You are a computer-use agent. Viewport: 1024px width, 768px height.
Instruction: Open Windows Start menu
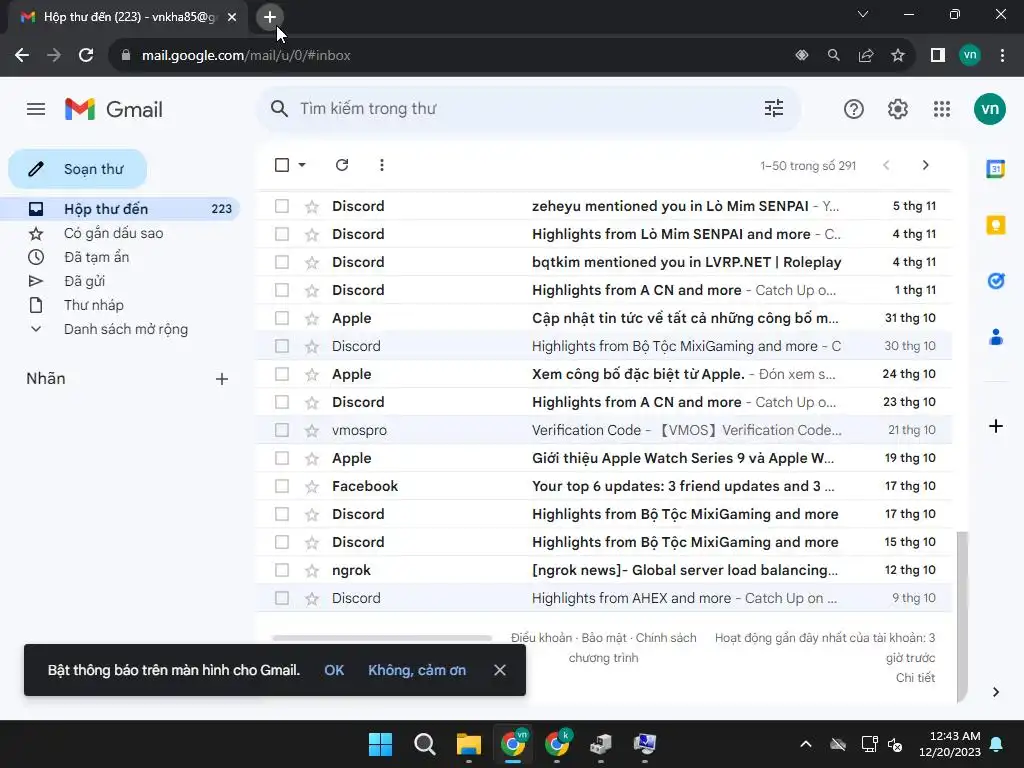(x=380, y=744)
